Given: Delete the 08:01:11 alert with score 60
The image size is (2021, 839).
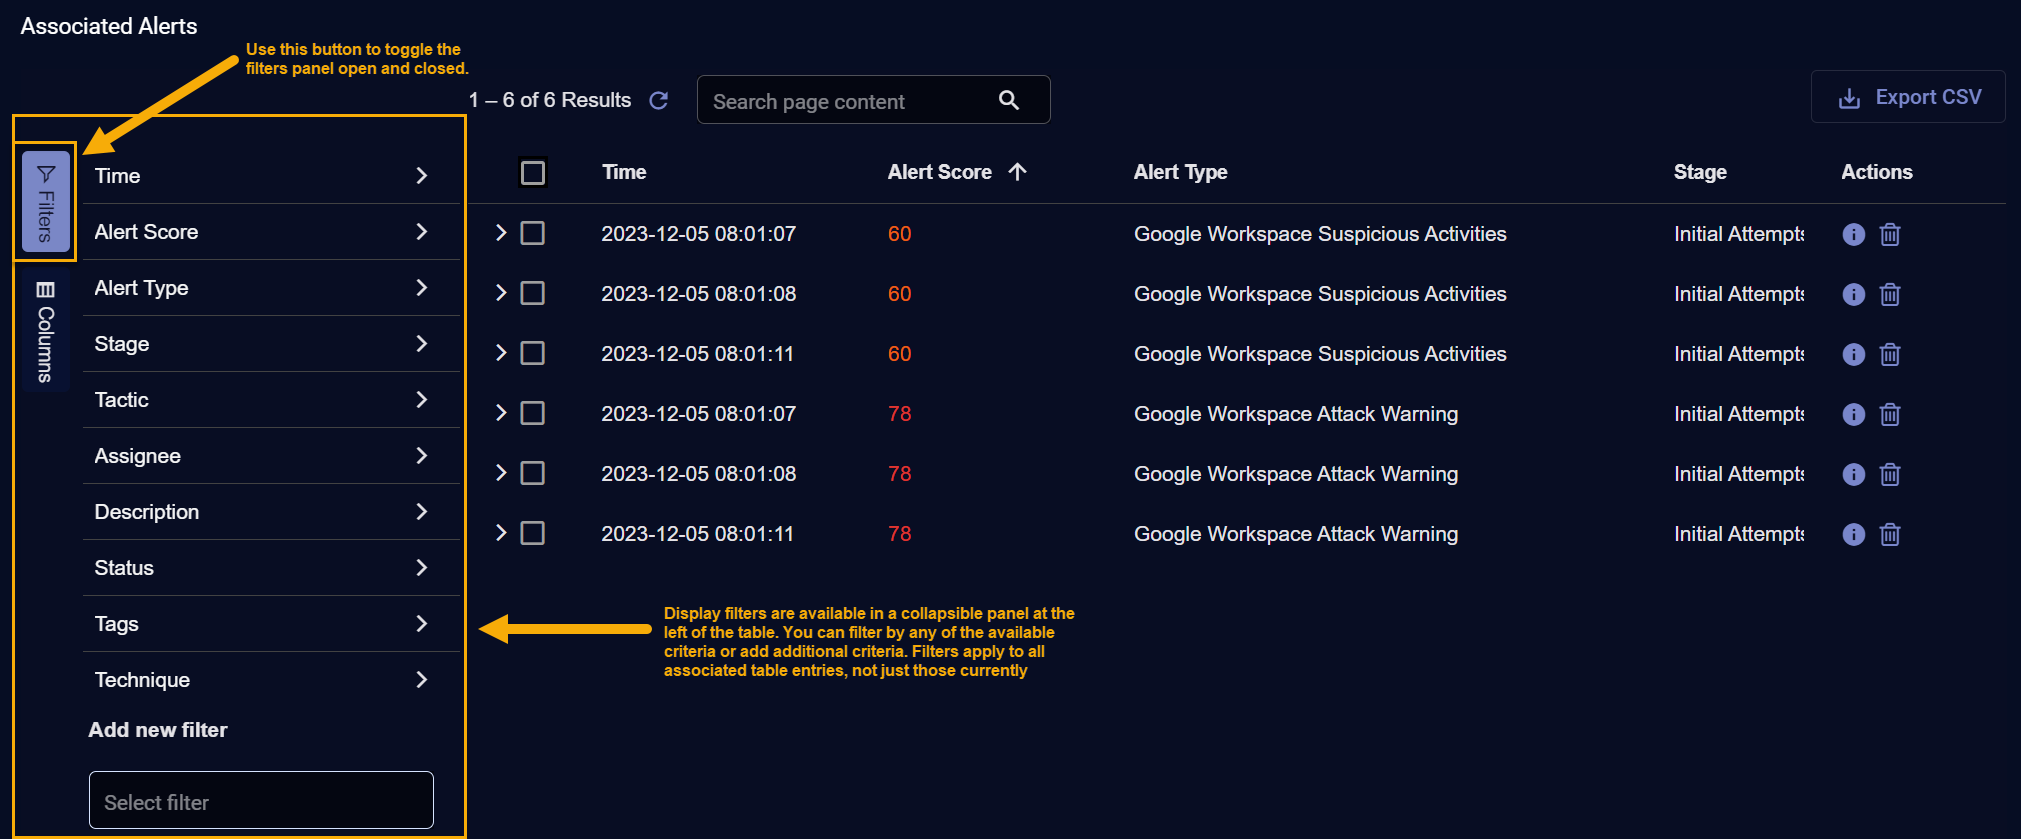Looking at the screenshot, I should tap(1889, 354).
